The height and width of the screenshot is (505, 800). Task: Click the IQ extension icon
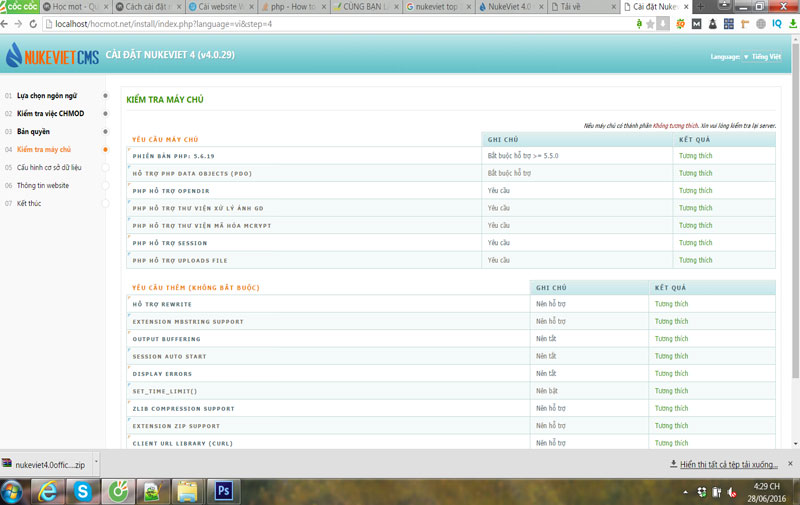(776, 23)
